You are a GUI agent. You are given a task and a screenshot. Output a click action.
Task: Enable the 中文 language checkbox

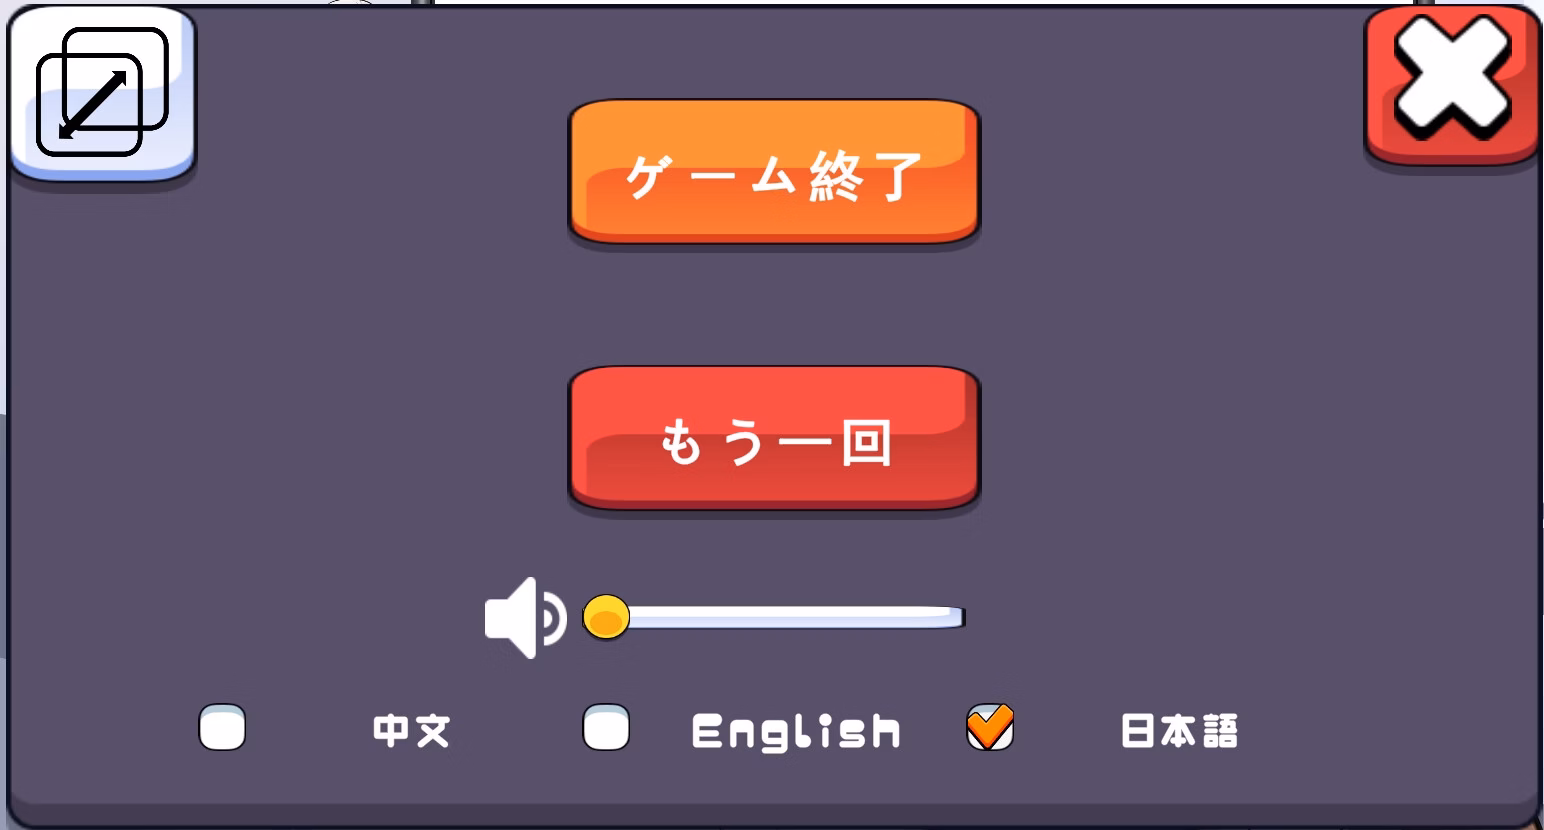[x=222, y=727]
